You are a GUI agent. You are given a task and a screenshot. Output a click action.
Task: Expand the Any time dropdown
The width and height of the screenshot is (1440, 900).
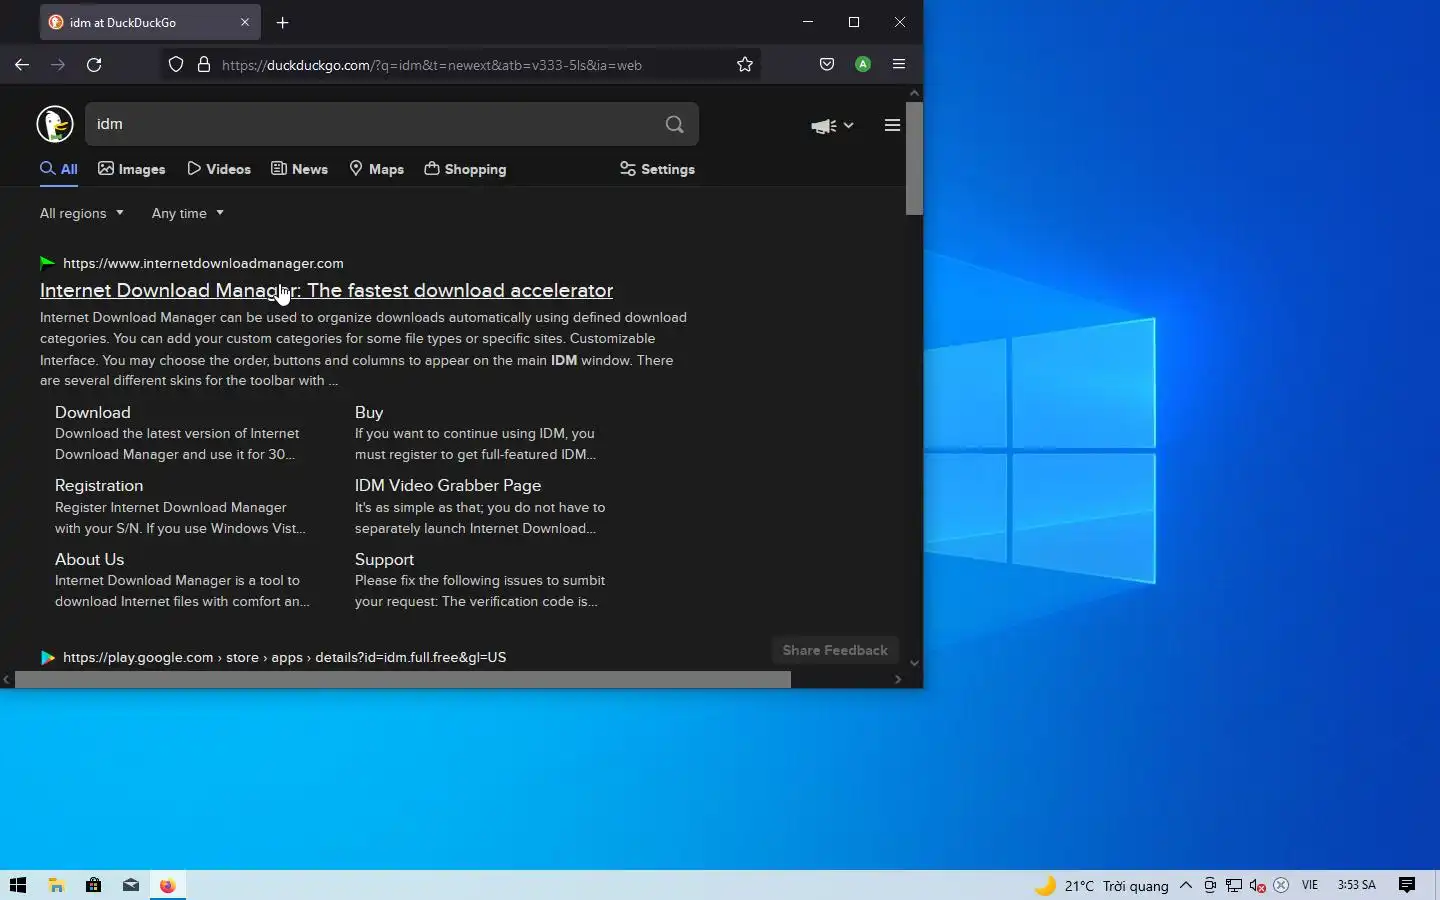pyautogui.click(x=188, y=213)
